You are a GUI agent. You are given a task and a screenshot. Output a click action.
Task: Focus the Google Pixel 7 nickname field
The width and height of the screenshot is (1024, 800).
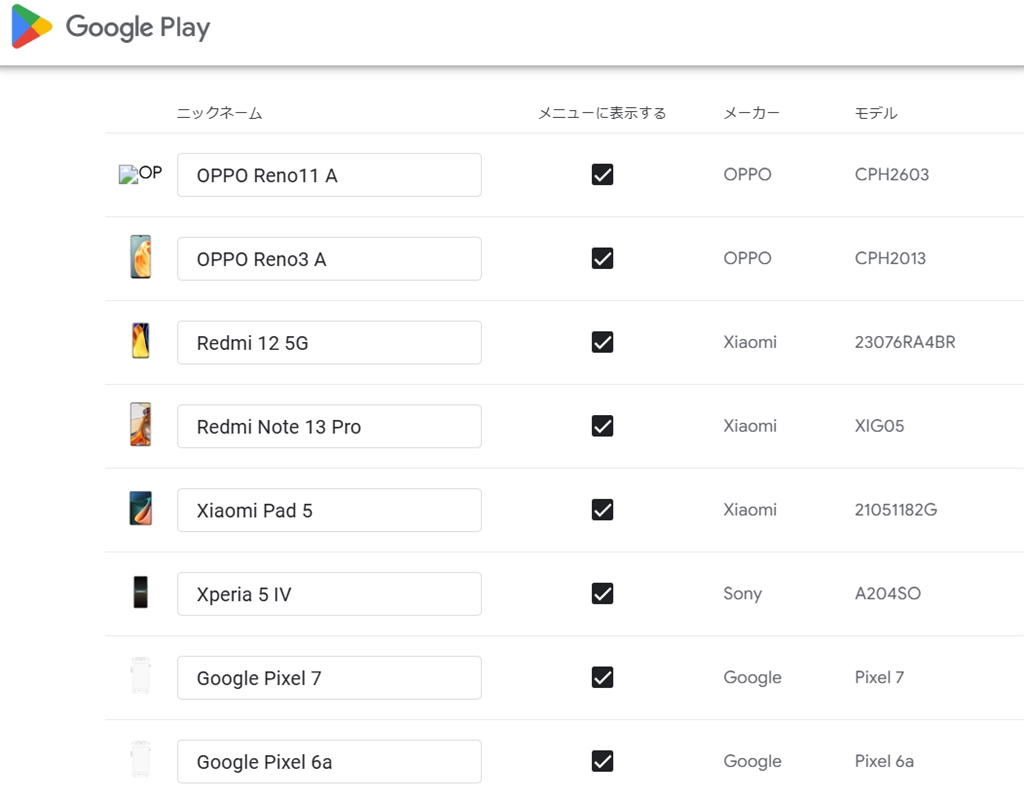[x=329, y=678]
